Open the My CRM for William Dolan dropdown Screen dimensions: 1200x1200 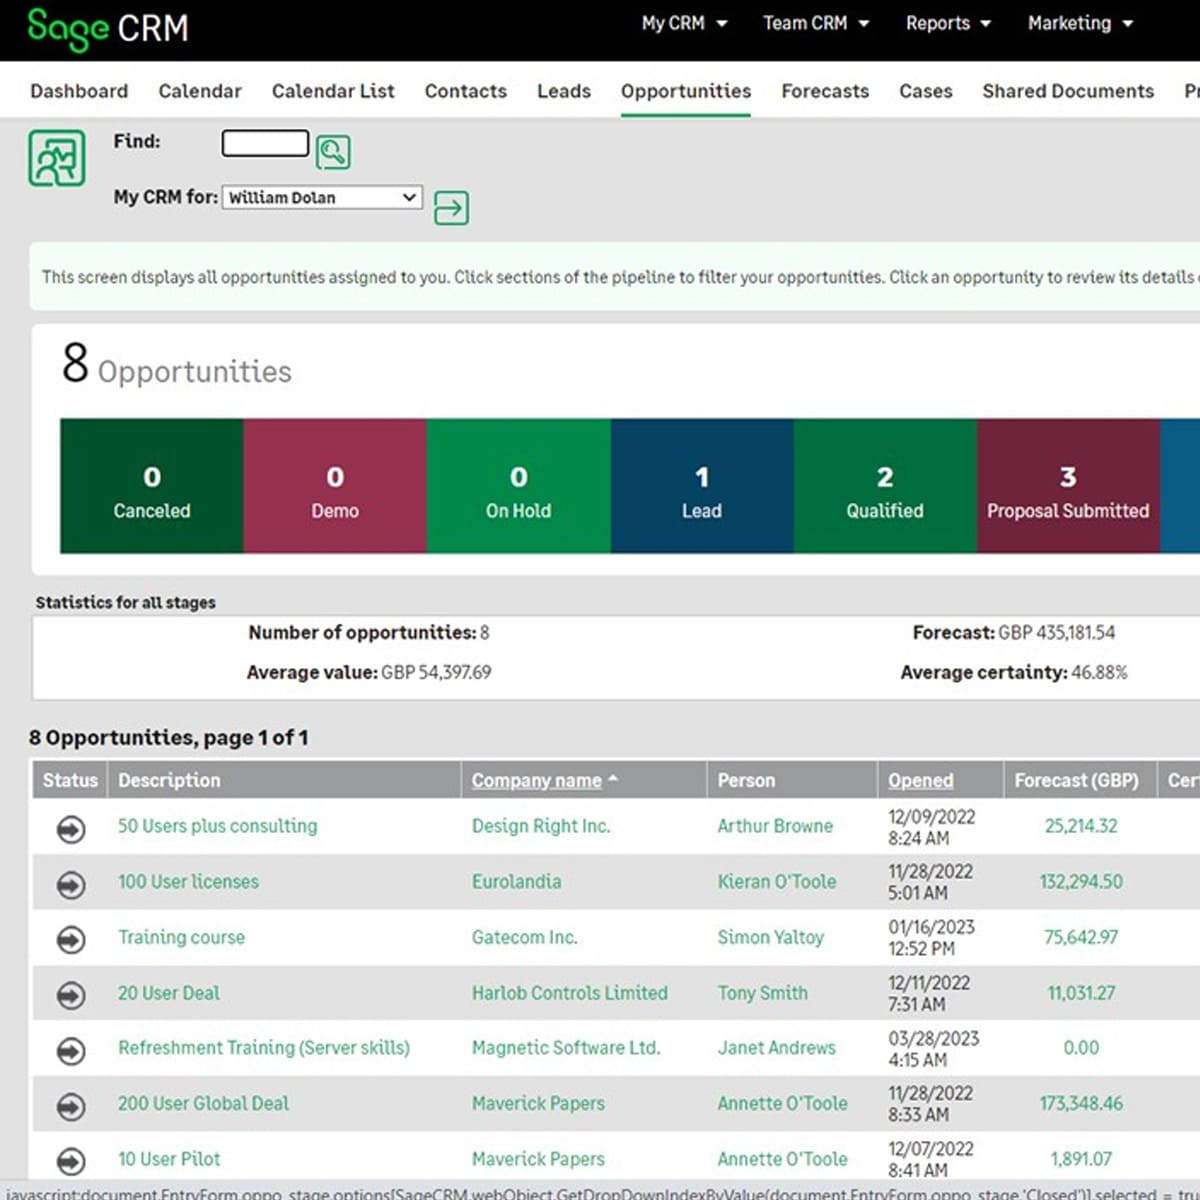[x=322, y=197]
